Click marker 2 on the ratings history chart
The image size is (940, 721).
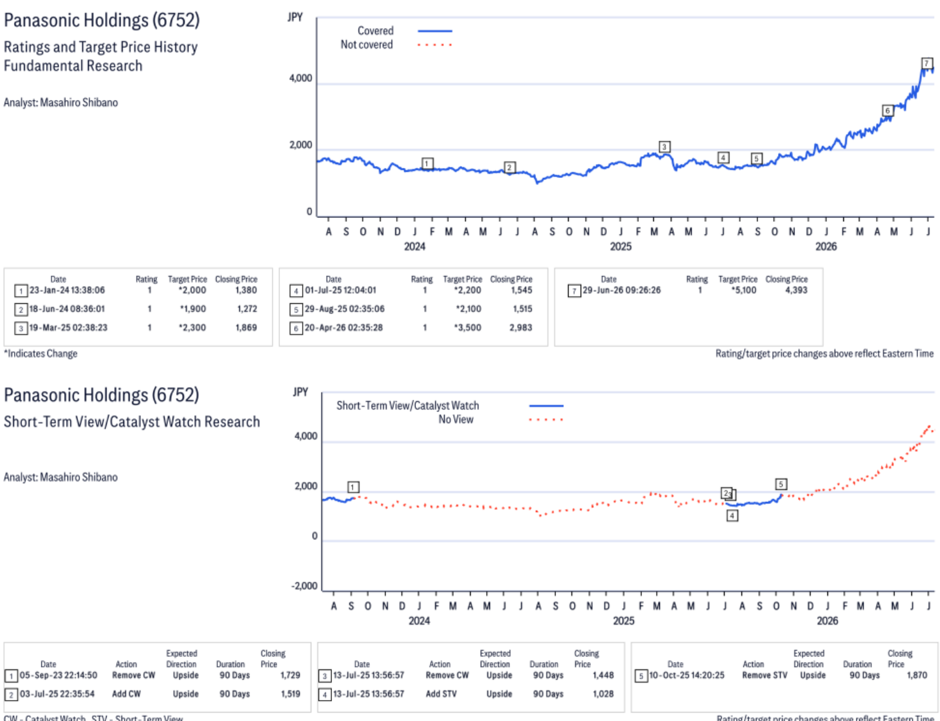point(509,168)
